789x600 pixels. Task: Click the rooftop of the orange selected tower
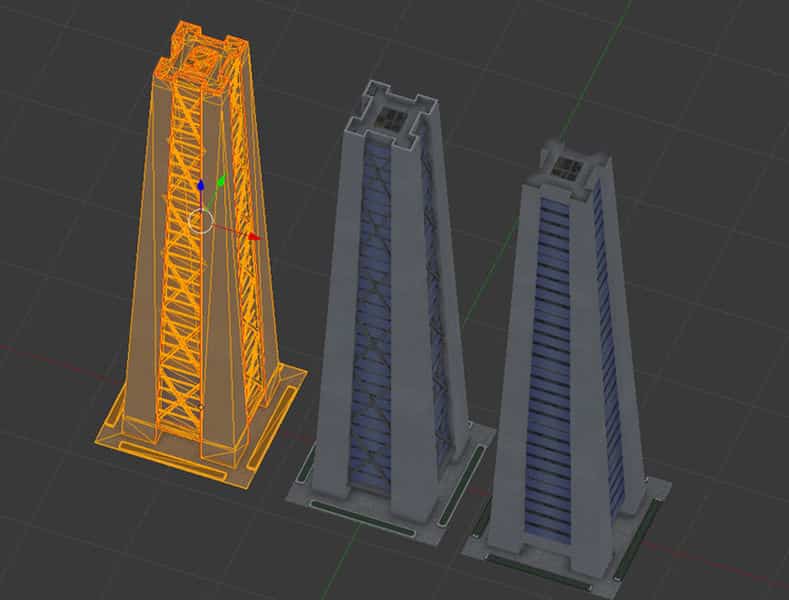pos(205,50)
